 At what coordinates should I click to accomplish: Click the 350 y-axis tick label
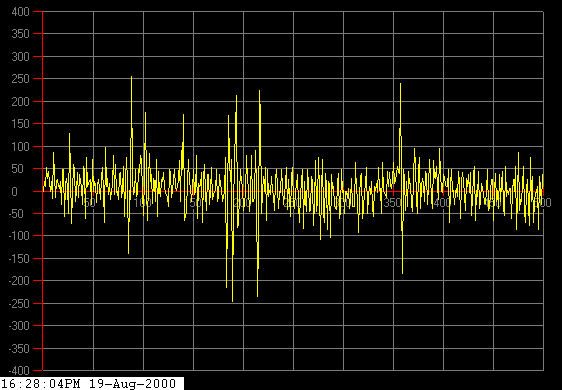(21, 34)
